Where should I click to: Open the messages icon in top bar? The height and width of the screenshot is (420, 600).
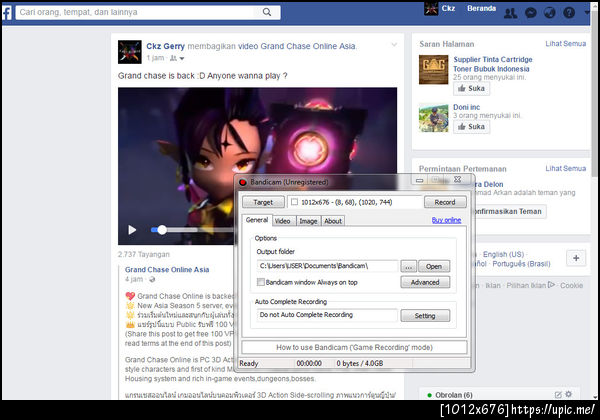click(x=531, y=13)
